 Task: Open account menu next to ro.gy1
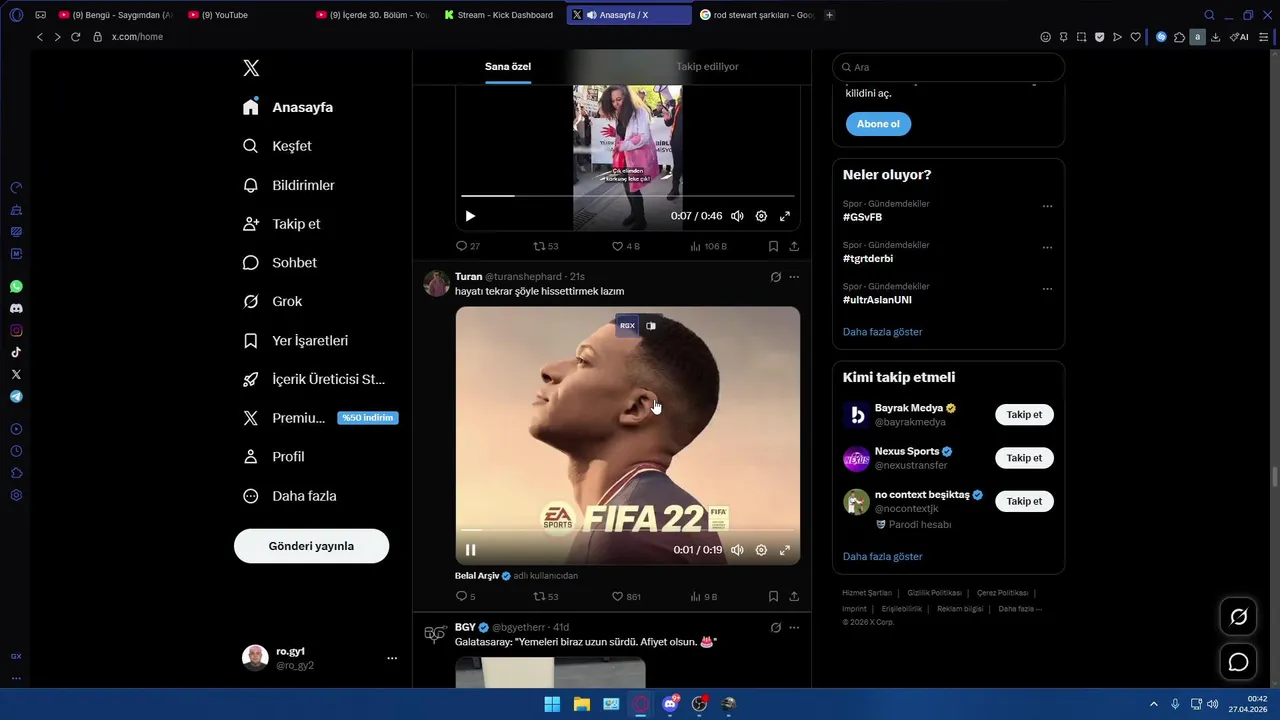[392, 658]
